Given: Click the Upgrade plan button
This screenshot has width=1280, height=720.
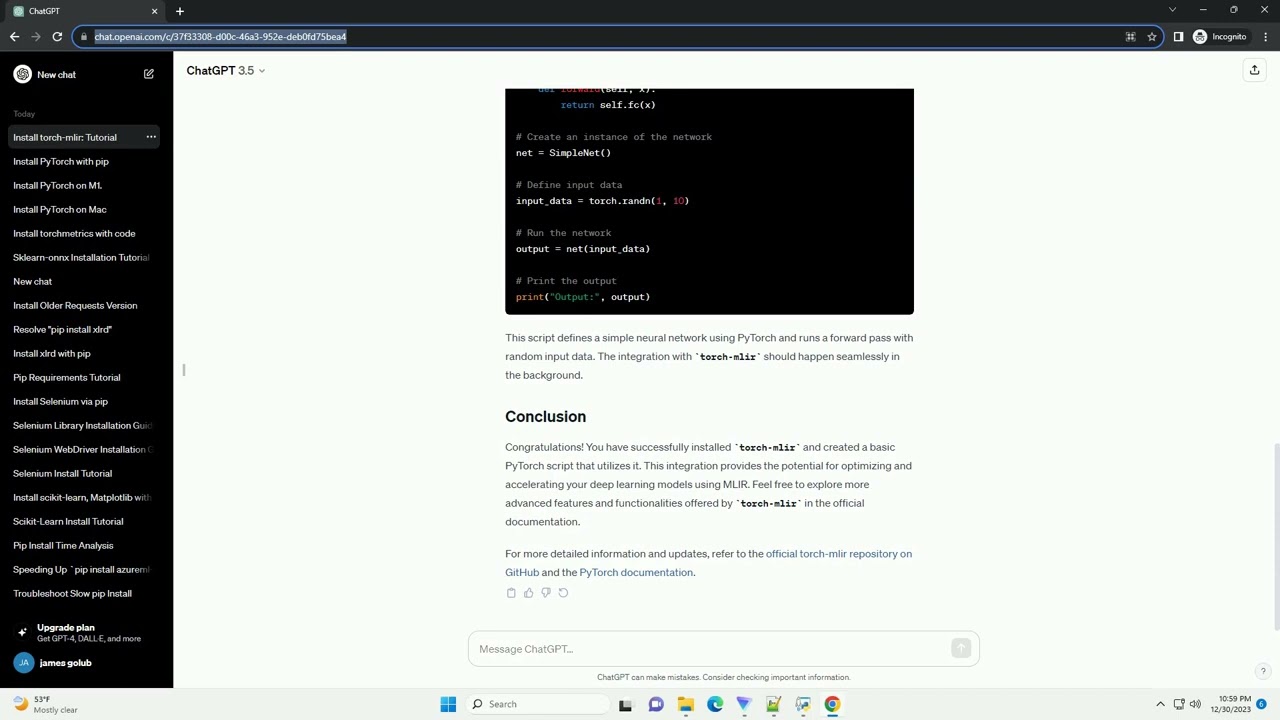Looking at the screenshot, I should coord(84,633).
